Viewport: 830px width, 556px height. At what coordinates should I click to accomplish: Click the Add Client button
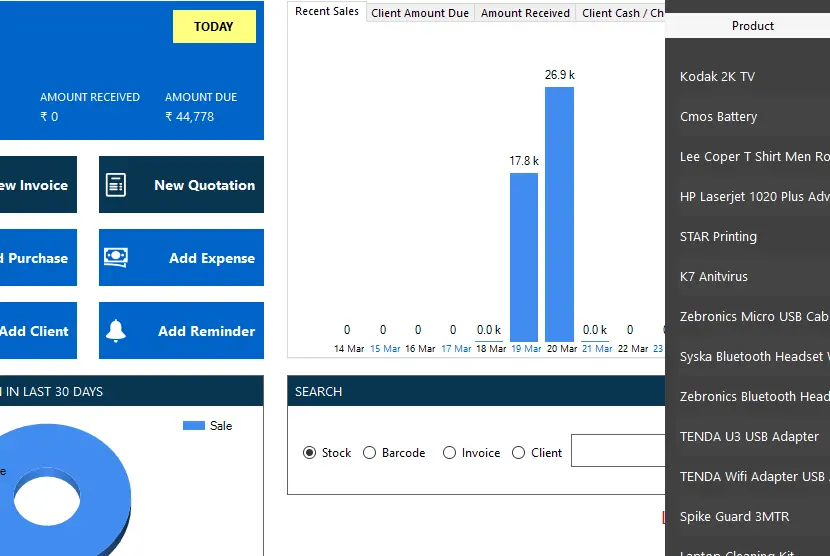(36, 331)
